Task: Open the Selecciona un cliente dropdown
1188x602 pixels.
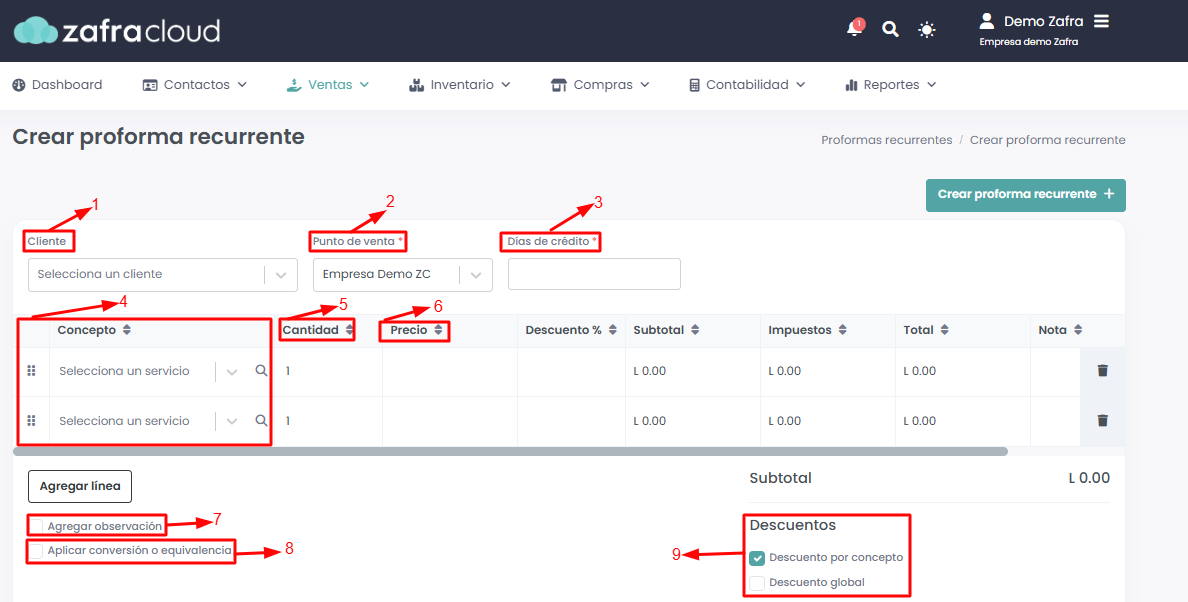Action: click(162, 274)
